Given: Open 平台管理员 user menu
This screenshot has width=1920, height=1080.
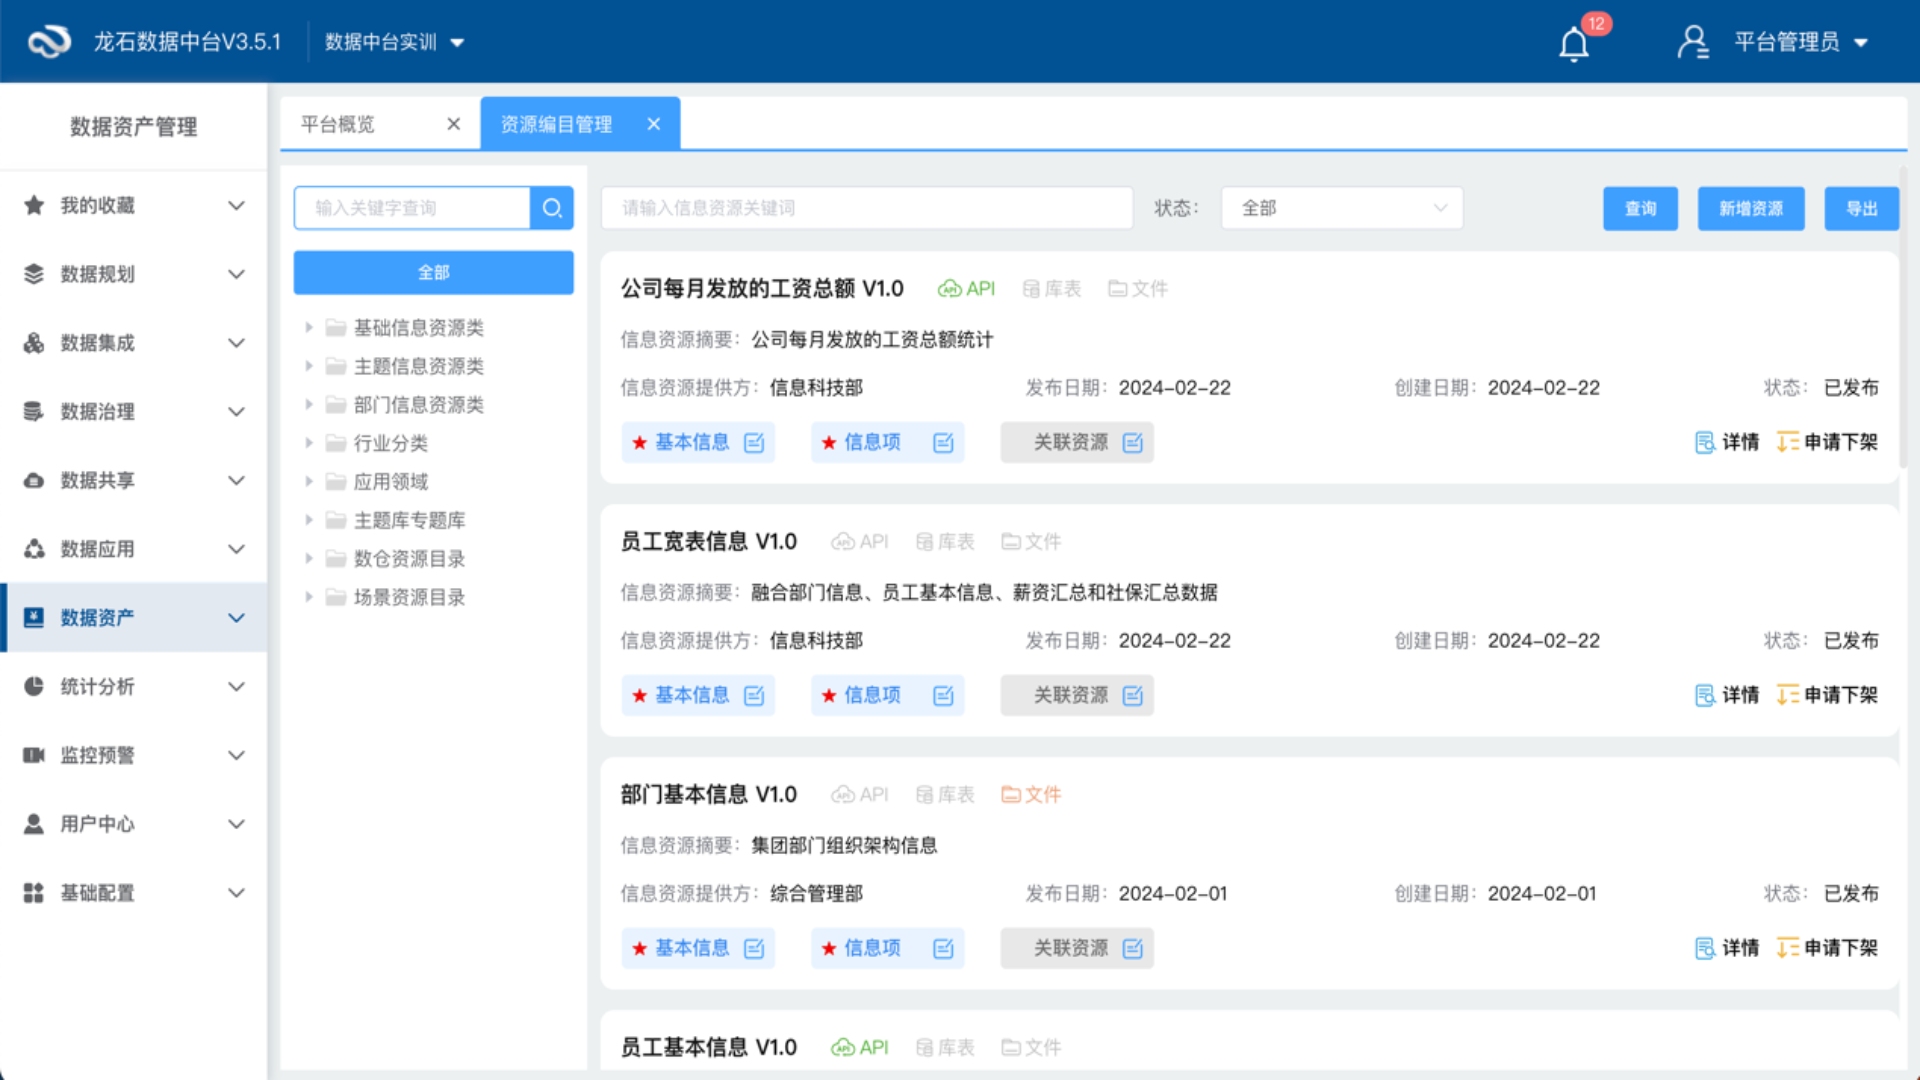Looking at the screenshot, I should pyautogui.click(x=1786, y=42).
